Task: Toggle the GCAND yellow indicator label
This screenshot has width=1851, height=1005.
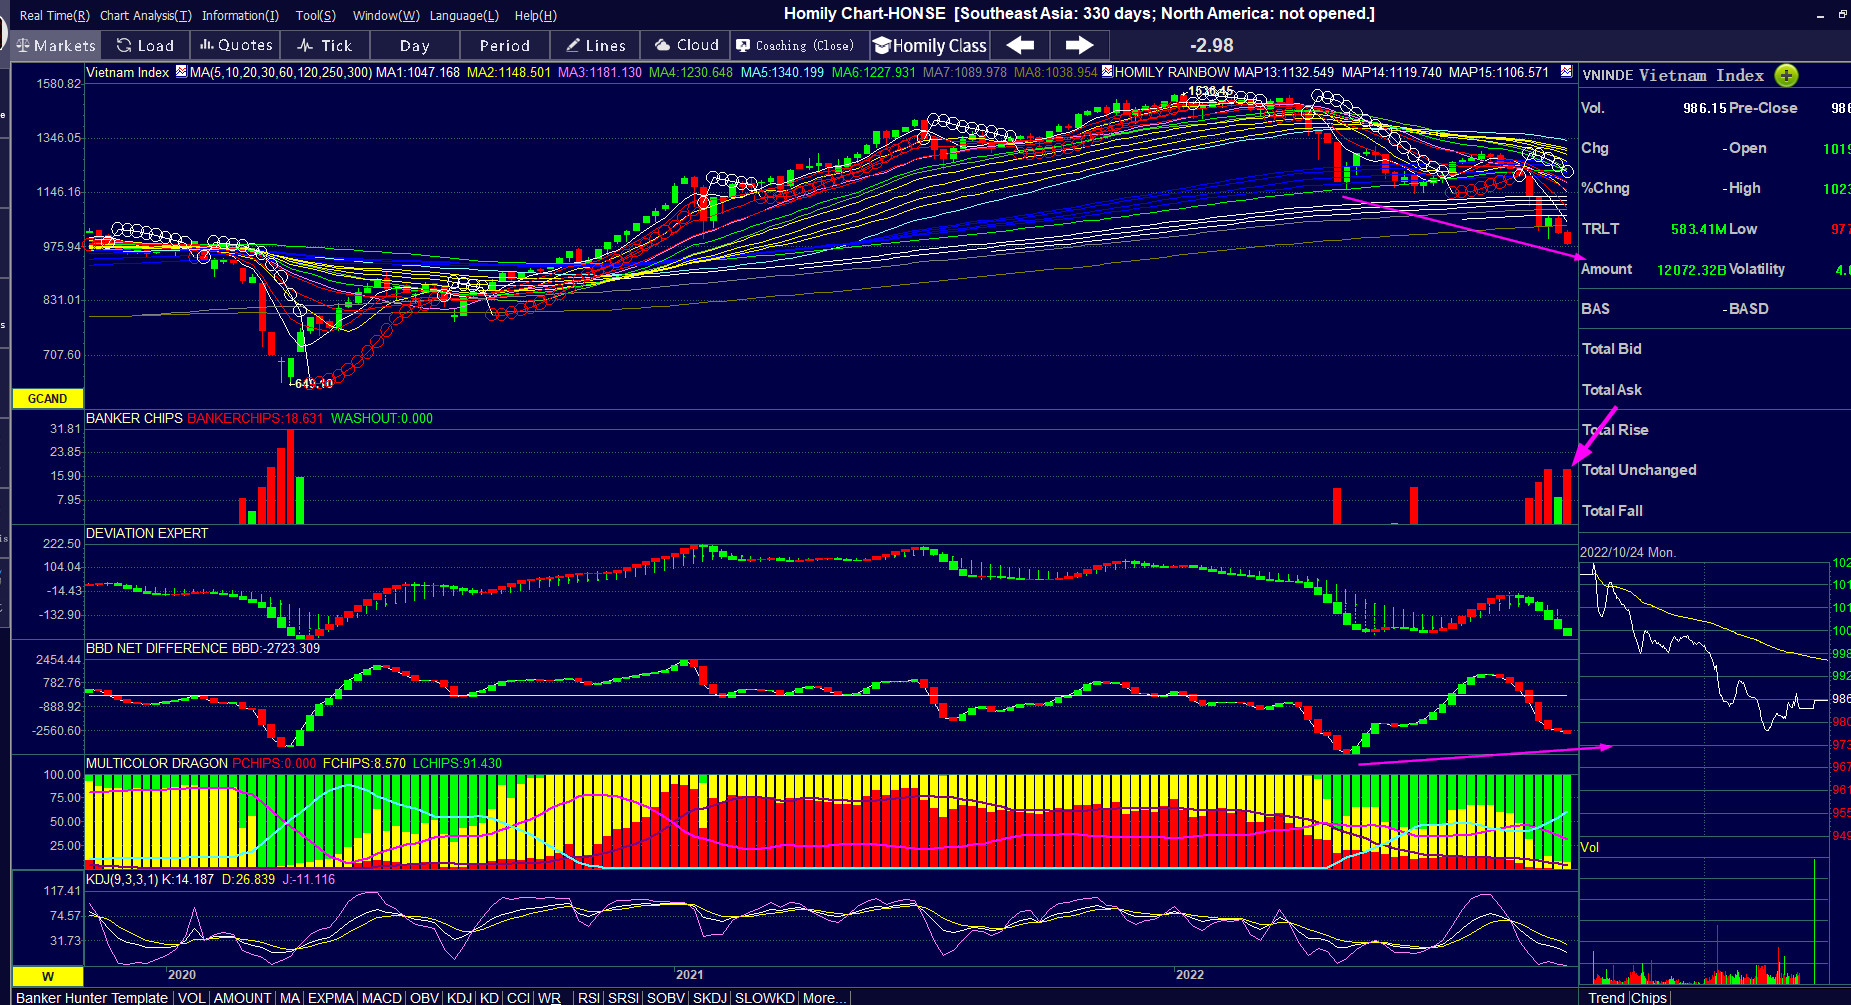Action: [47, 399]
